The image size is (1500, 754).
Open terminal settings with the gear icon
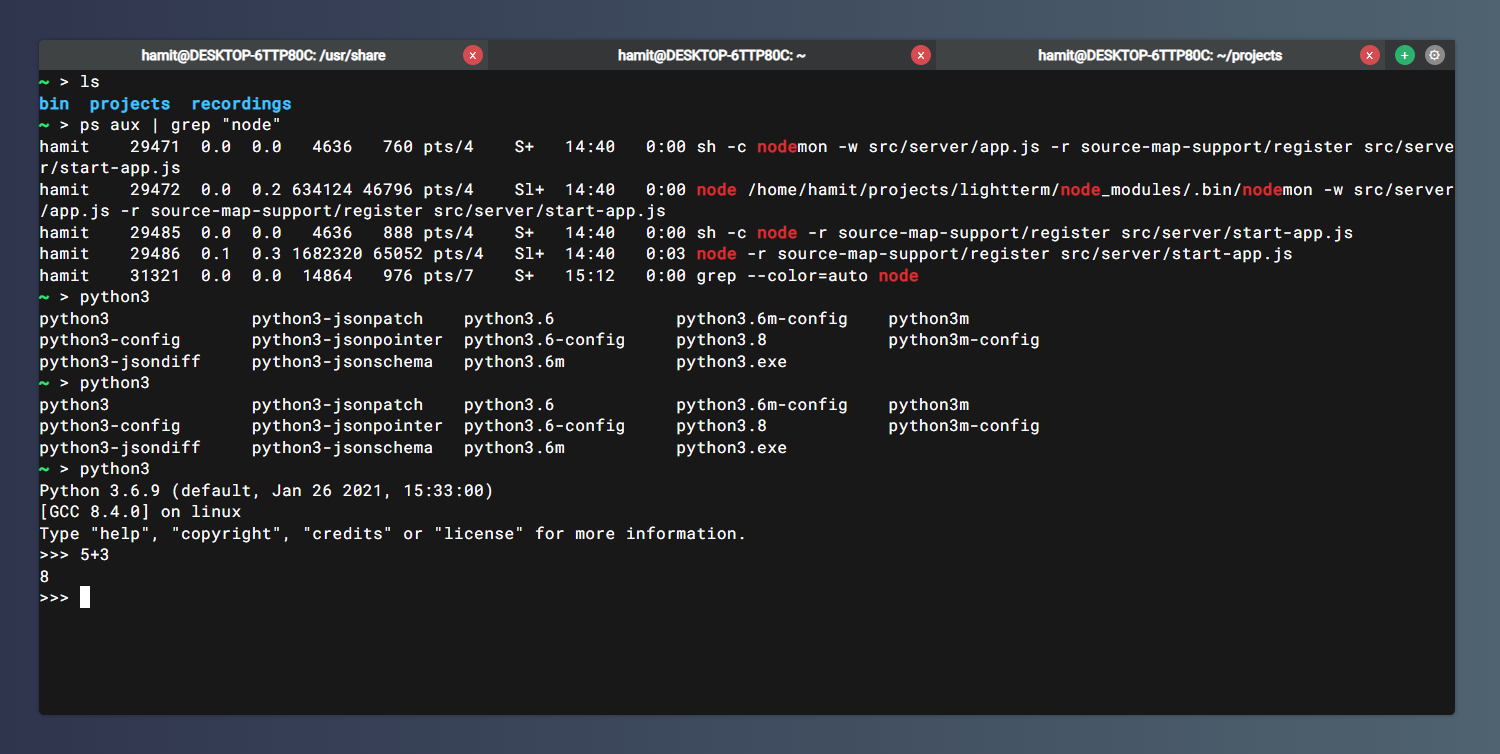tap(1435, 56)
